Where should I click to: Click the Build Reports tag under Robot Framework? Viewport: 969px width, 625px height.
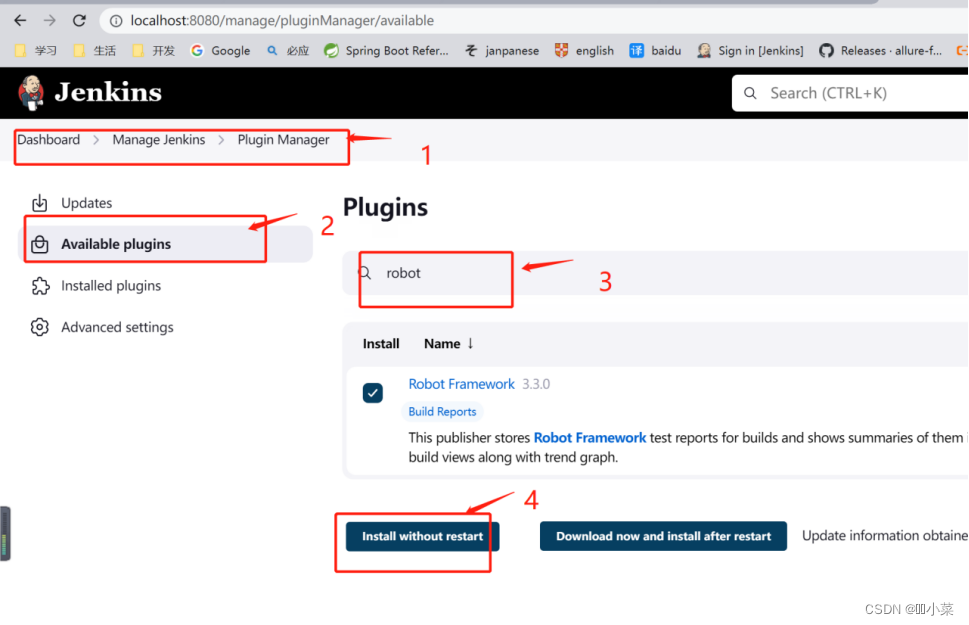coord(442,411)
